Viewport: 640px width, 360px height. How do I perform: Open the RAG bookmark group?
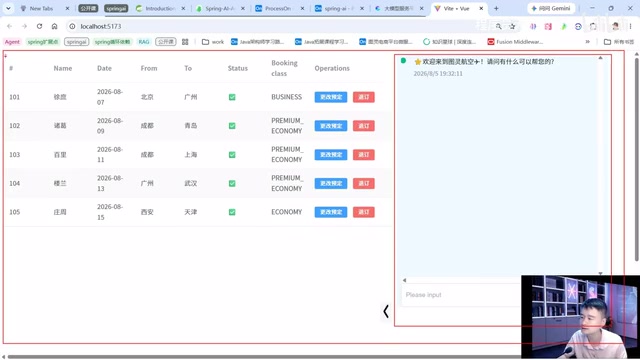pyautogui.click(x=144, y=42)
